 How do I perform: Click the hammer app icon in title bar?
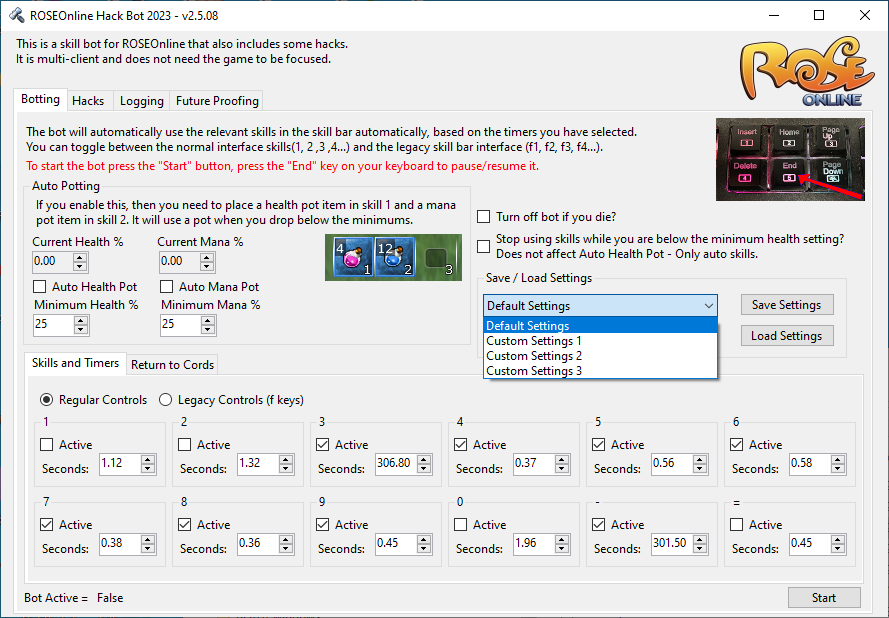(16, 15)
